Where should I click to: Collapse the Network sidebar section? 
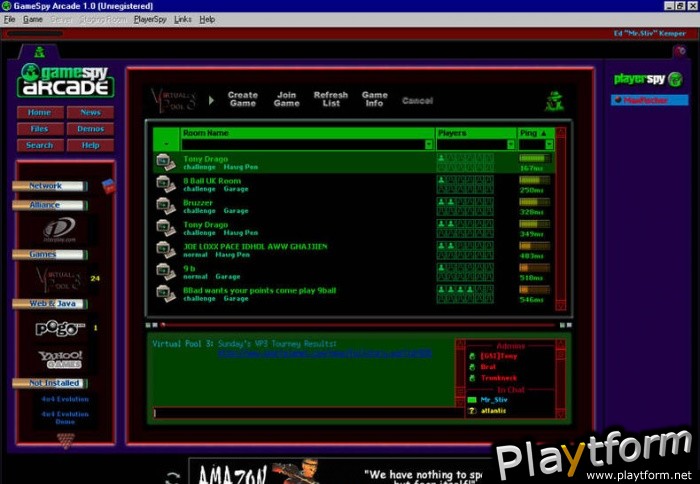coord(50,186)
